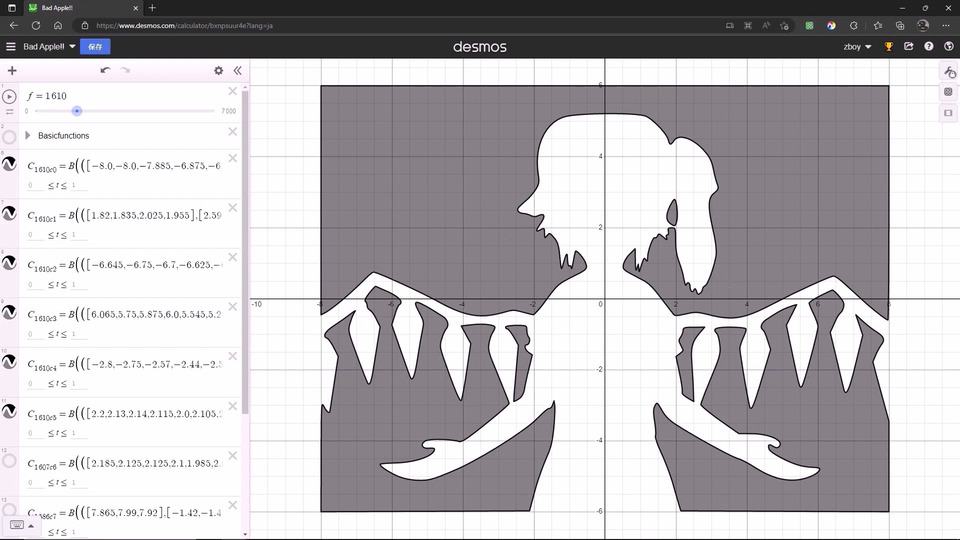Undo the last change
The image size is (960, 540).
(105, 70)
